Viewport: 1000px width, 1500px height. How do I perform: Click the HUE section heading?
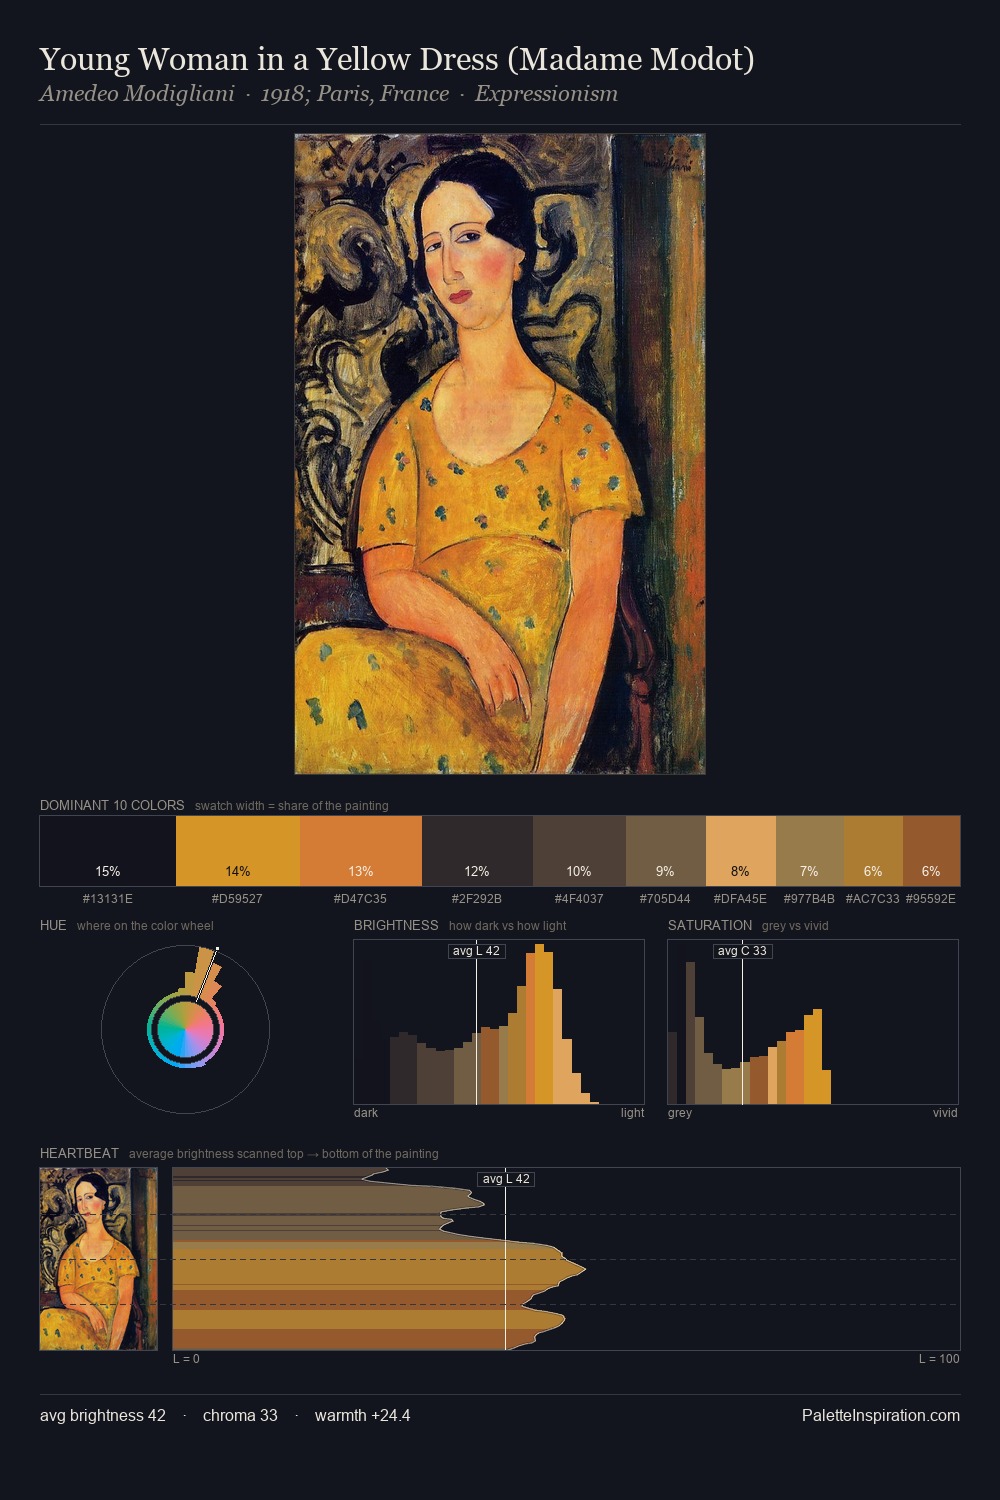coord(53,925)
